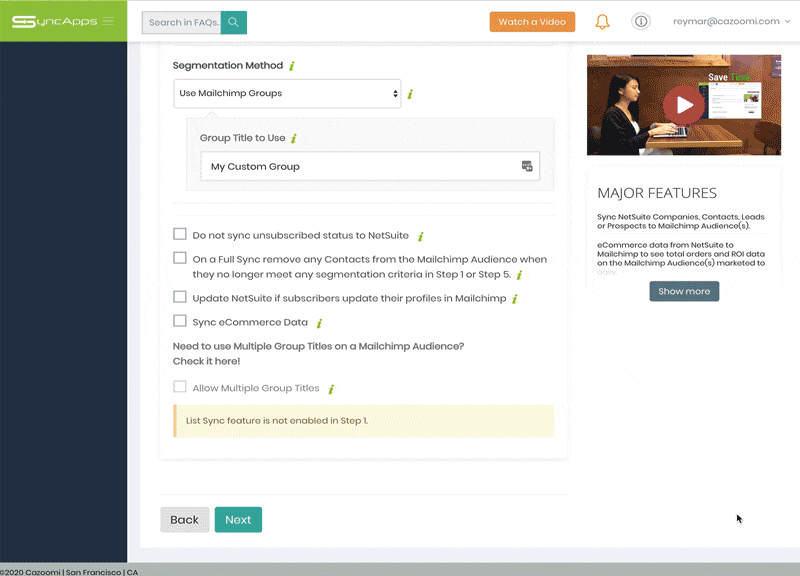This screenshot has height=576, width=800.
Task: Expand the reymar@cazoomi.com account menu
Action: (x=731, y=21)
